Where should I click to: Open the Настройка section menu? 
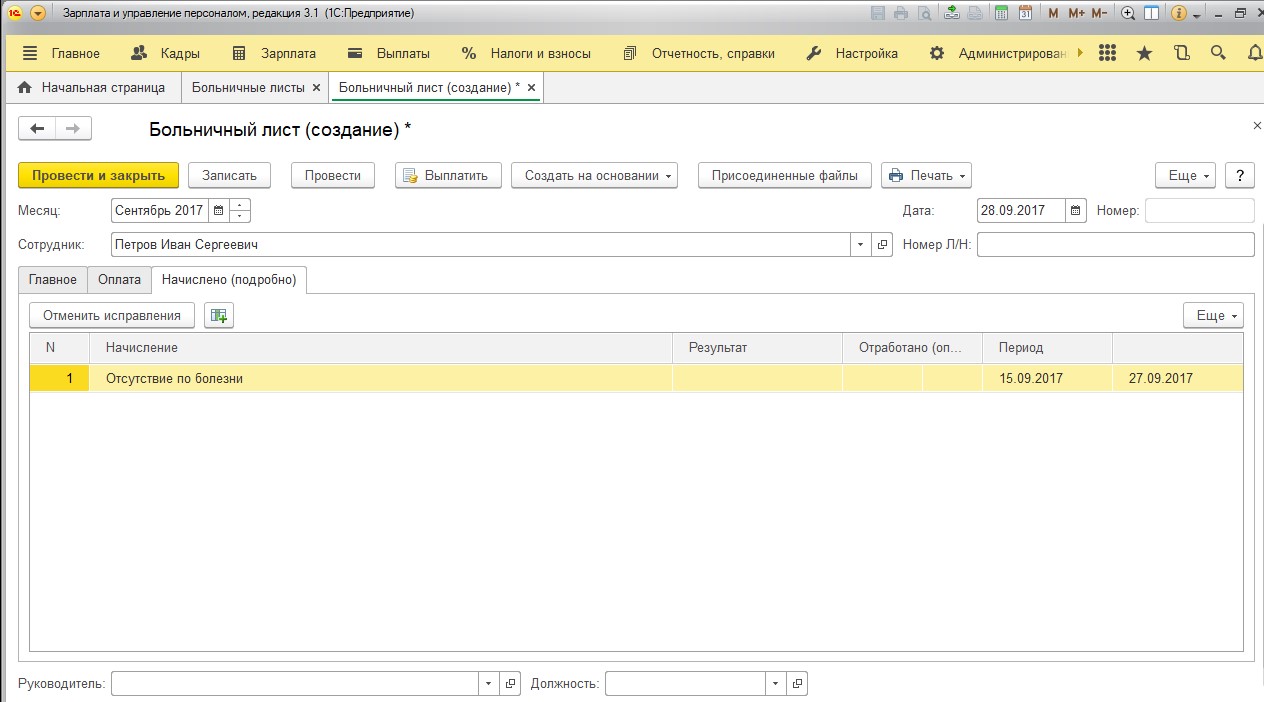[852, 53]
